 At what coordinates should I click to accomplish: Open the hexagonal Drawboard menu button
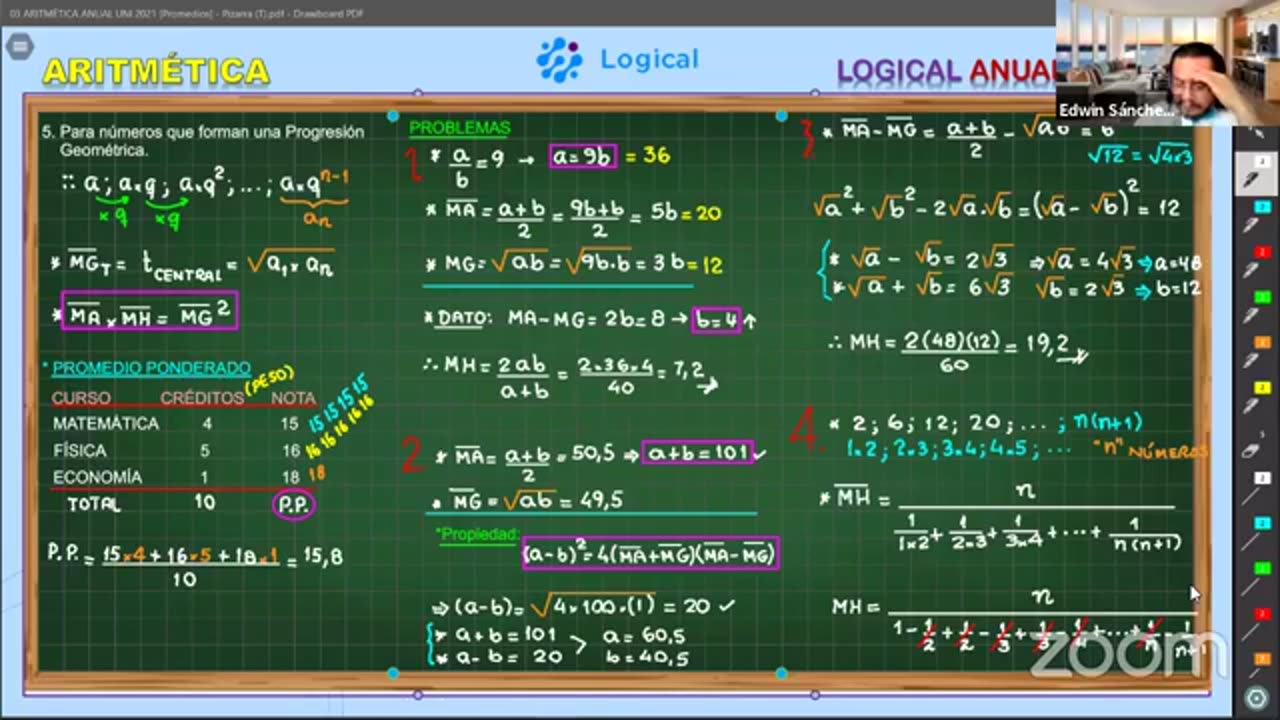(19, 46)
